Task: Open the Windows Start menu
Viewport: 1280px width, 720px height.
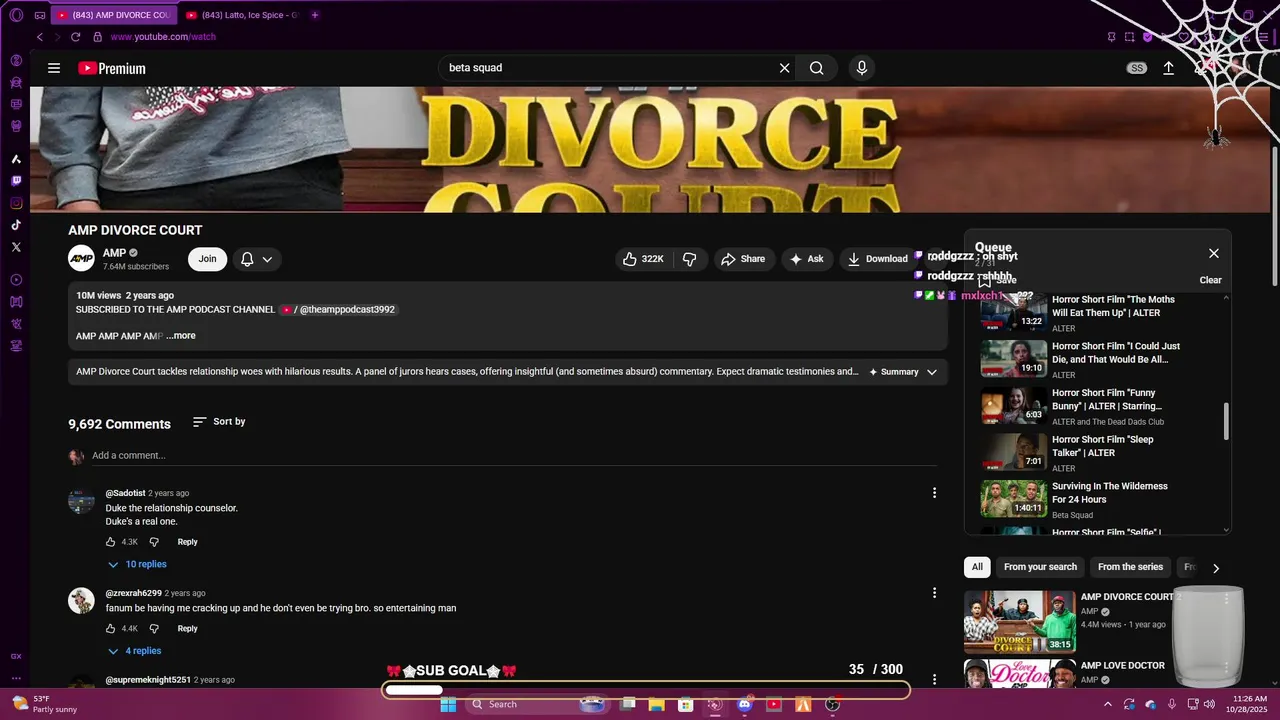Action: click(448, 704)
